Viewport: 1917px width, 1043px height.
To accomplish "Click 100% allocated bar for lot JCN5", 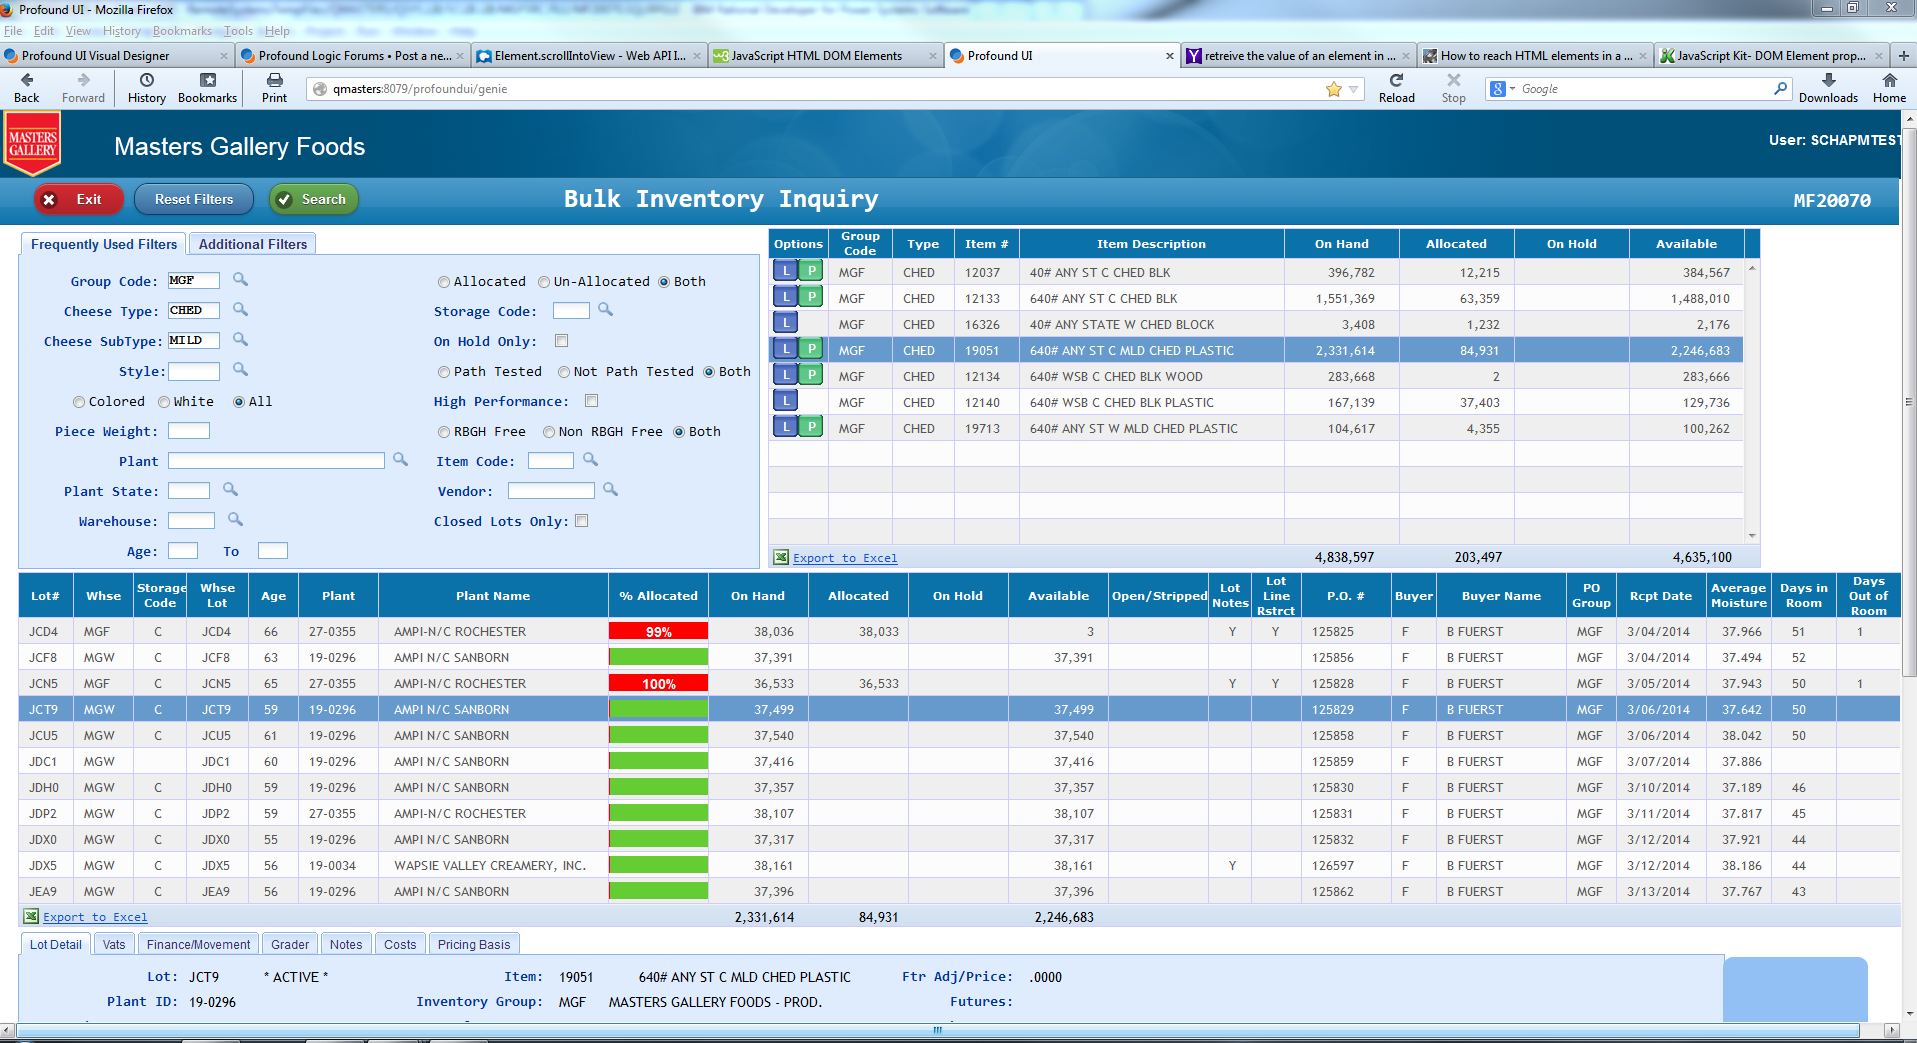I will click(x=658, y=683).
